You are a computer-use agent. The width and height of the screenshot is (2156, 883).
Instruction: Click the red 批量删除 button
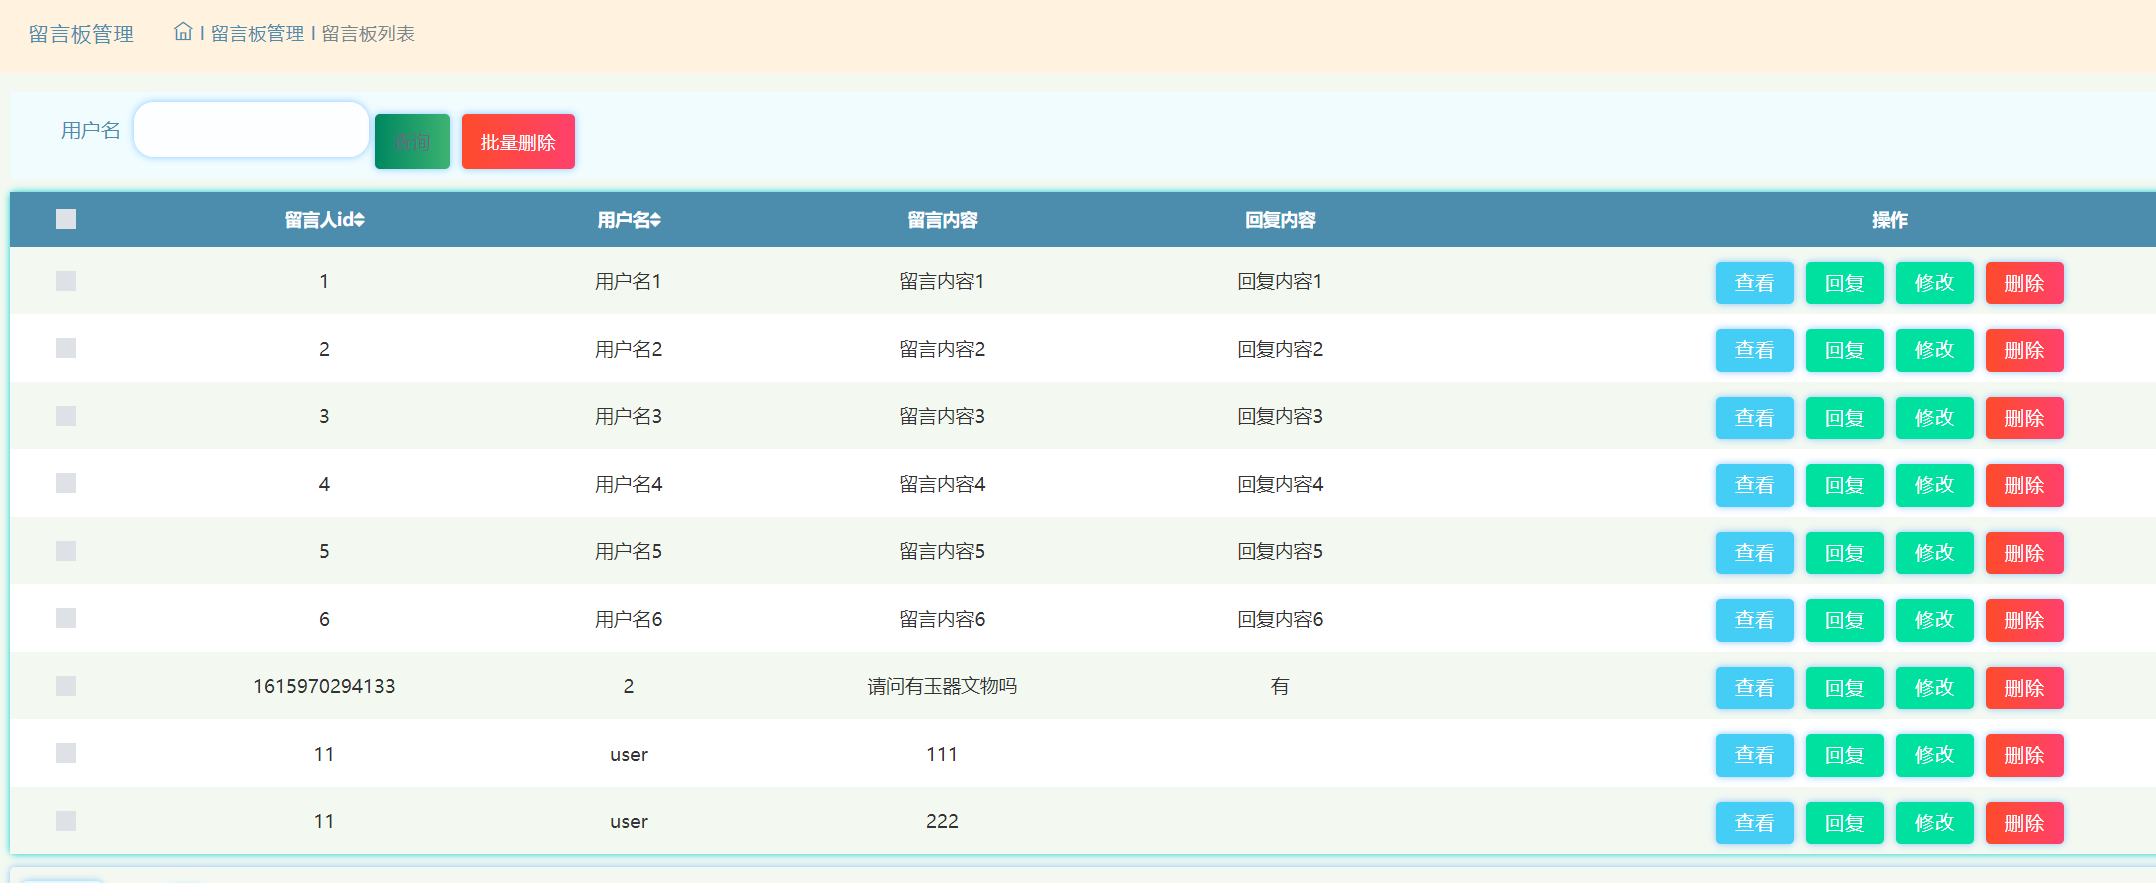pyautogui.click(x=518, y=142)
